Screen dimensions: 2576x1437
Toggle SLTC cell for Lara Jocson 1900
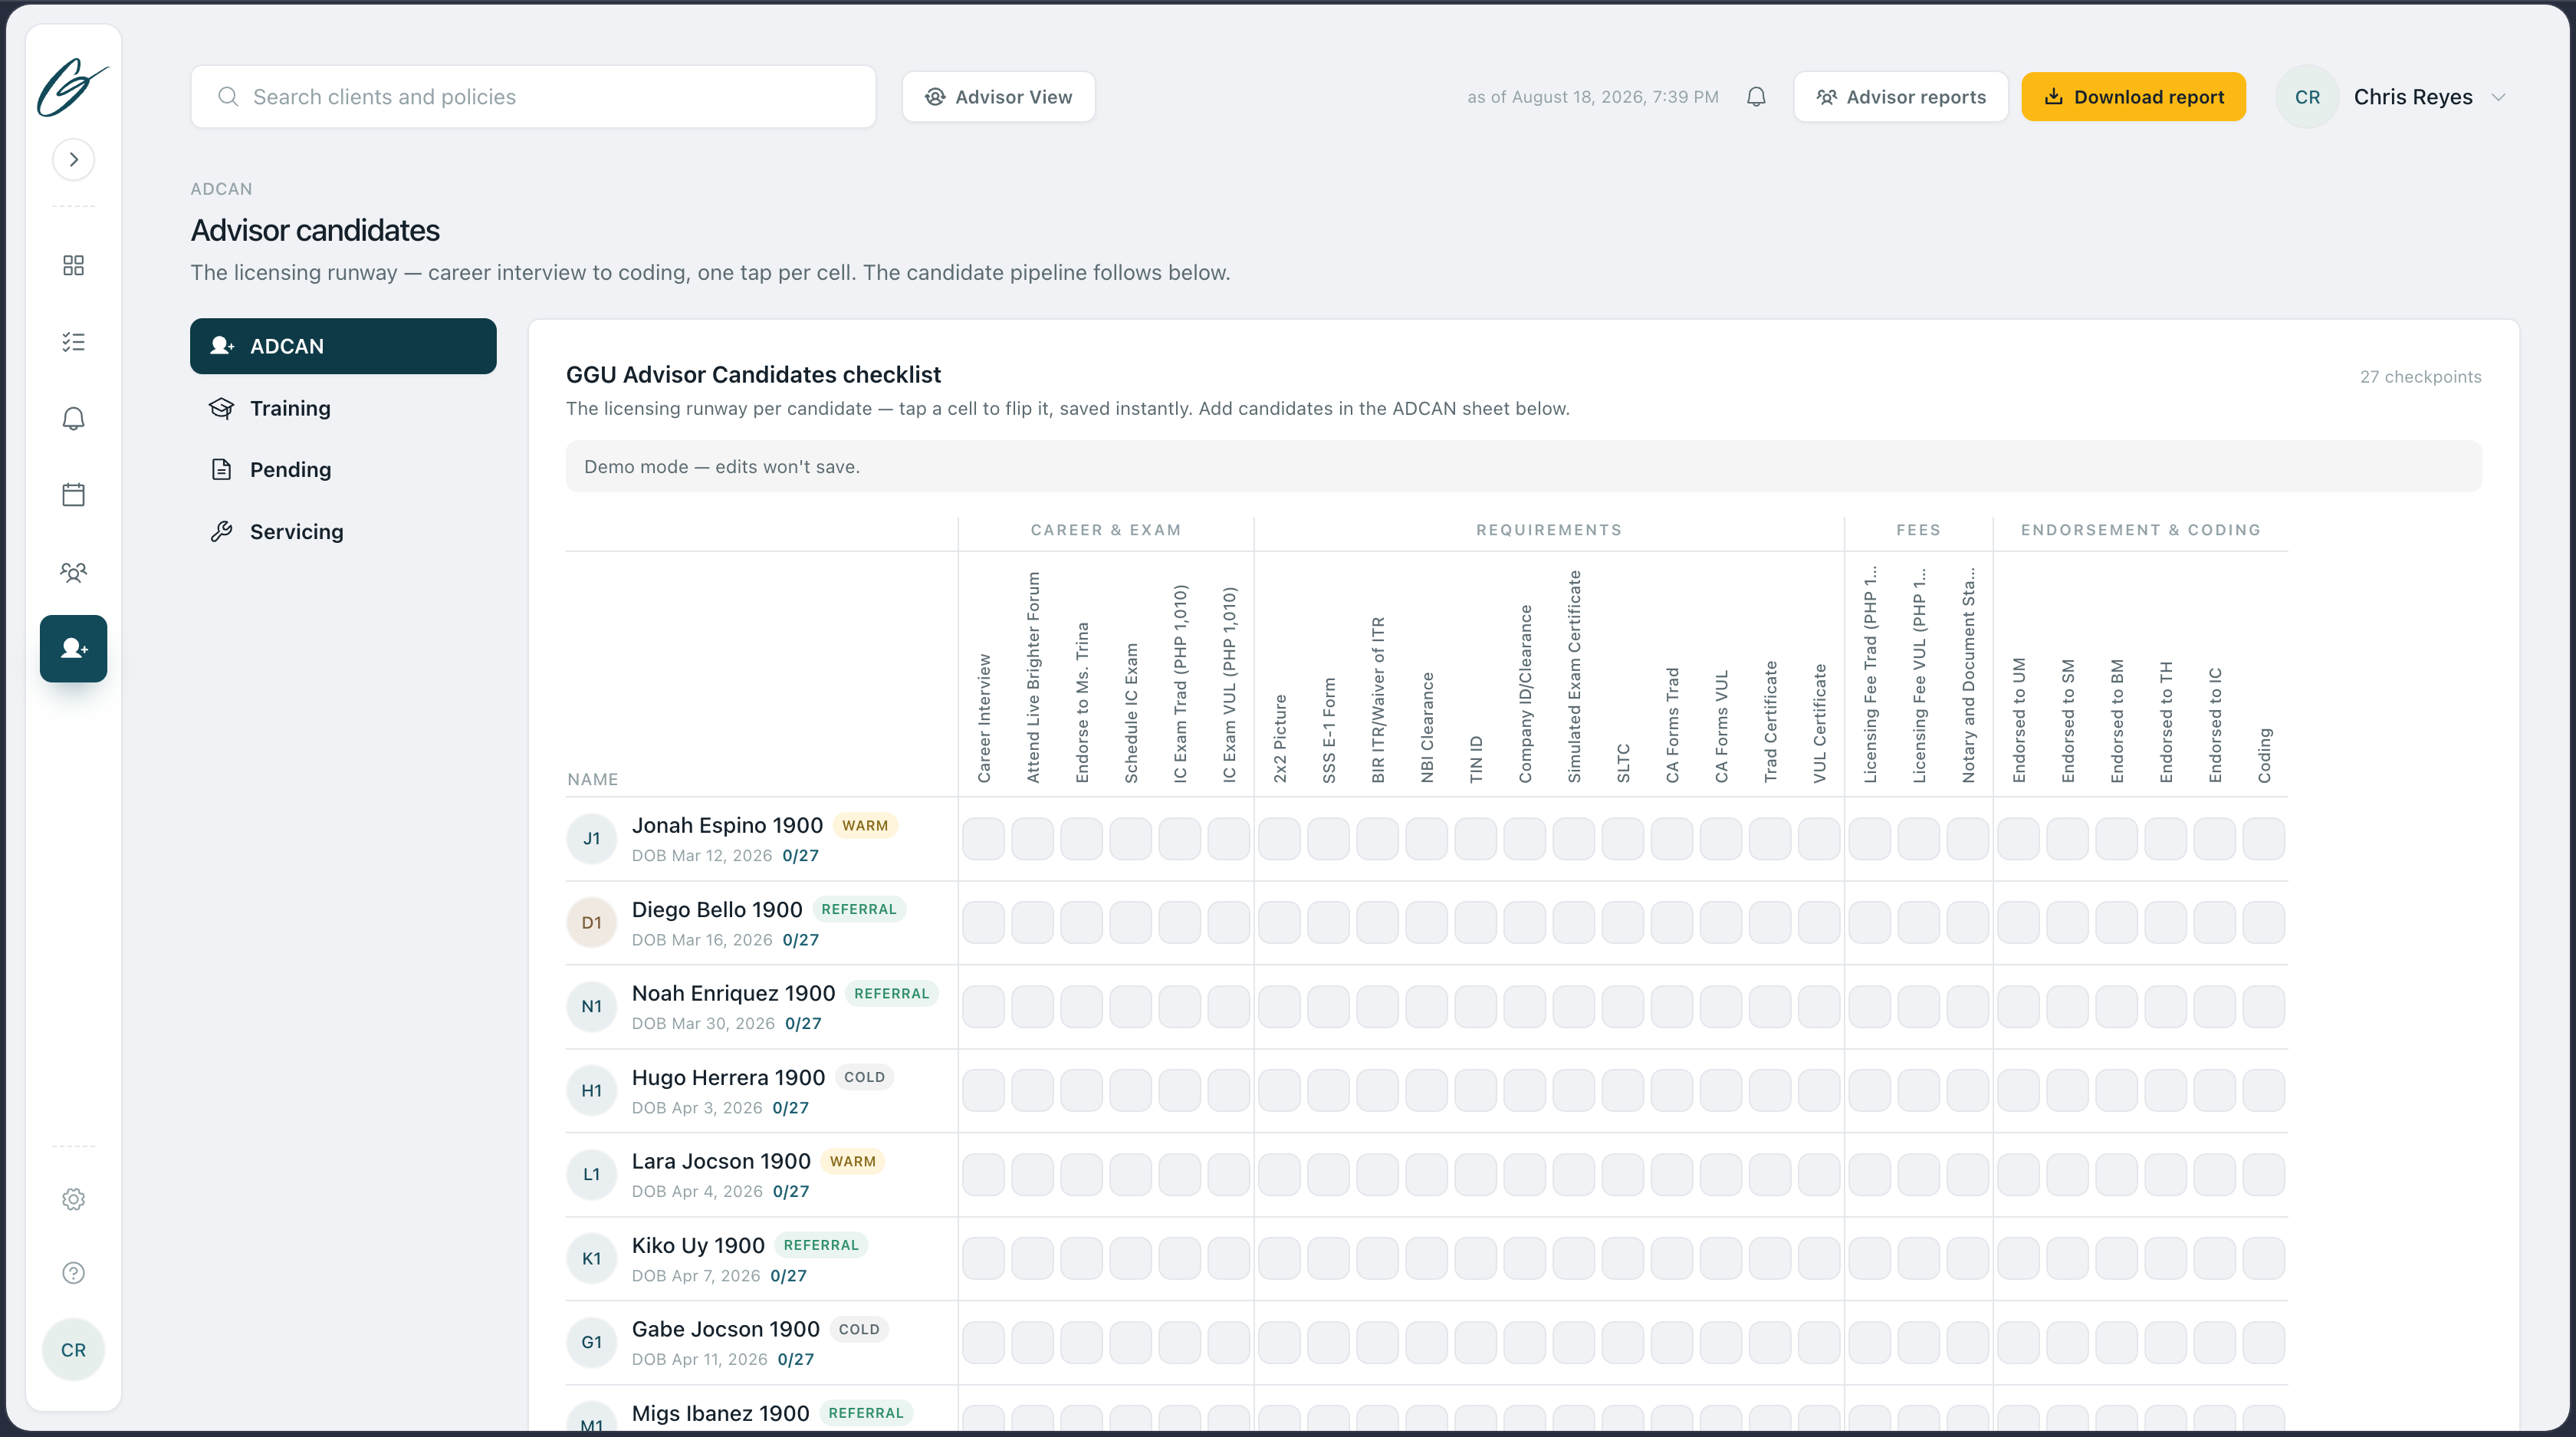point(1623,1174)
